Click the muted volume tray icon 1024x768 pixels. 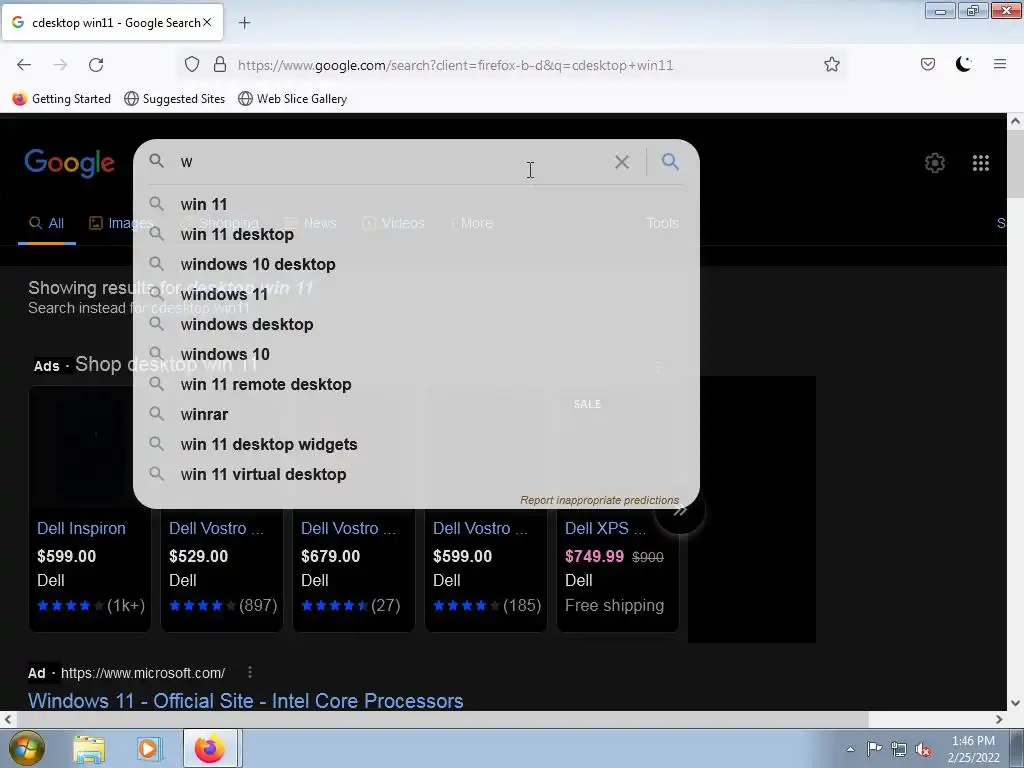click(x=923, y=749)
